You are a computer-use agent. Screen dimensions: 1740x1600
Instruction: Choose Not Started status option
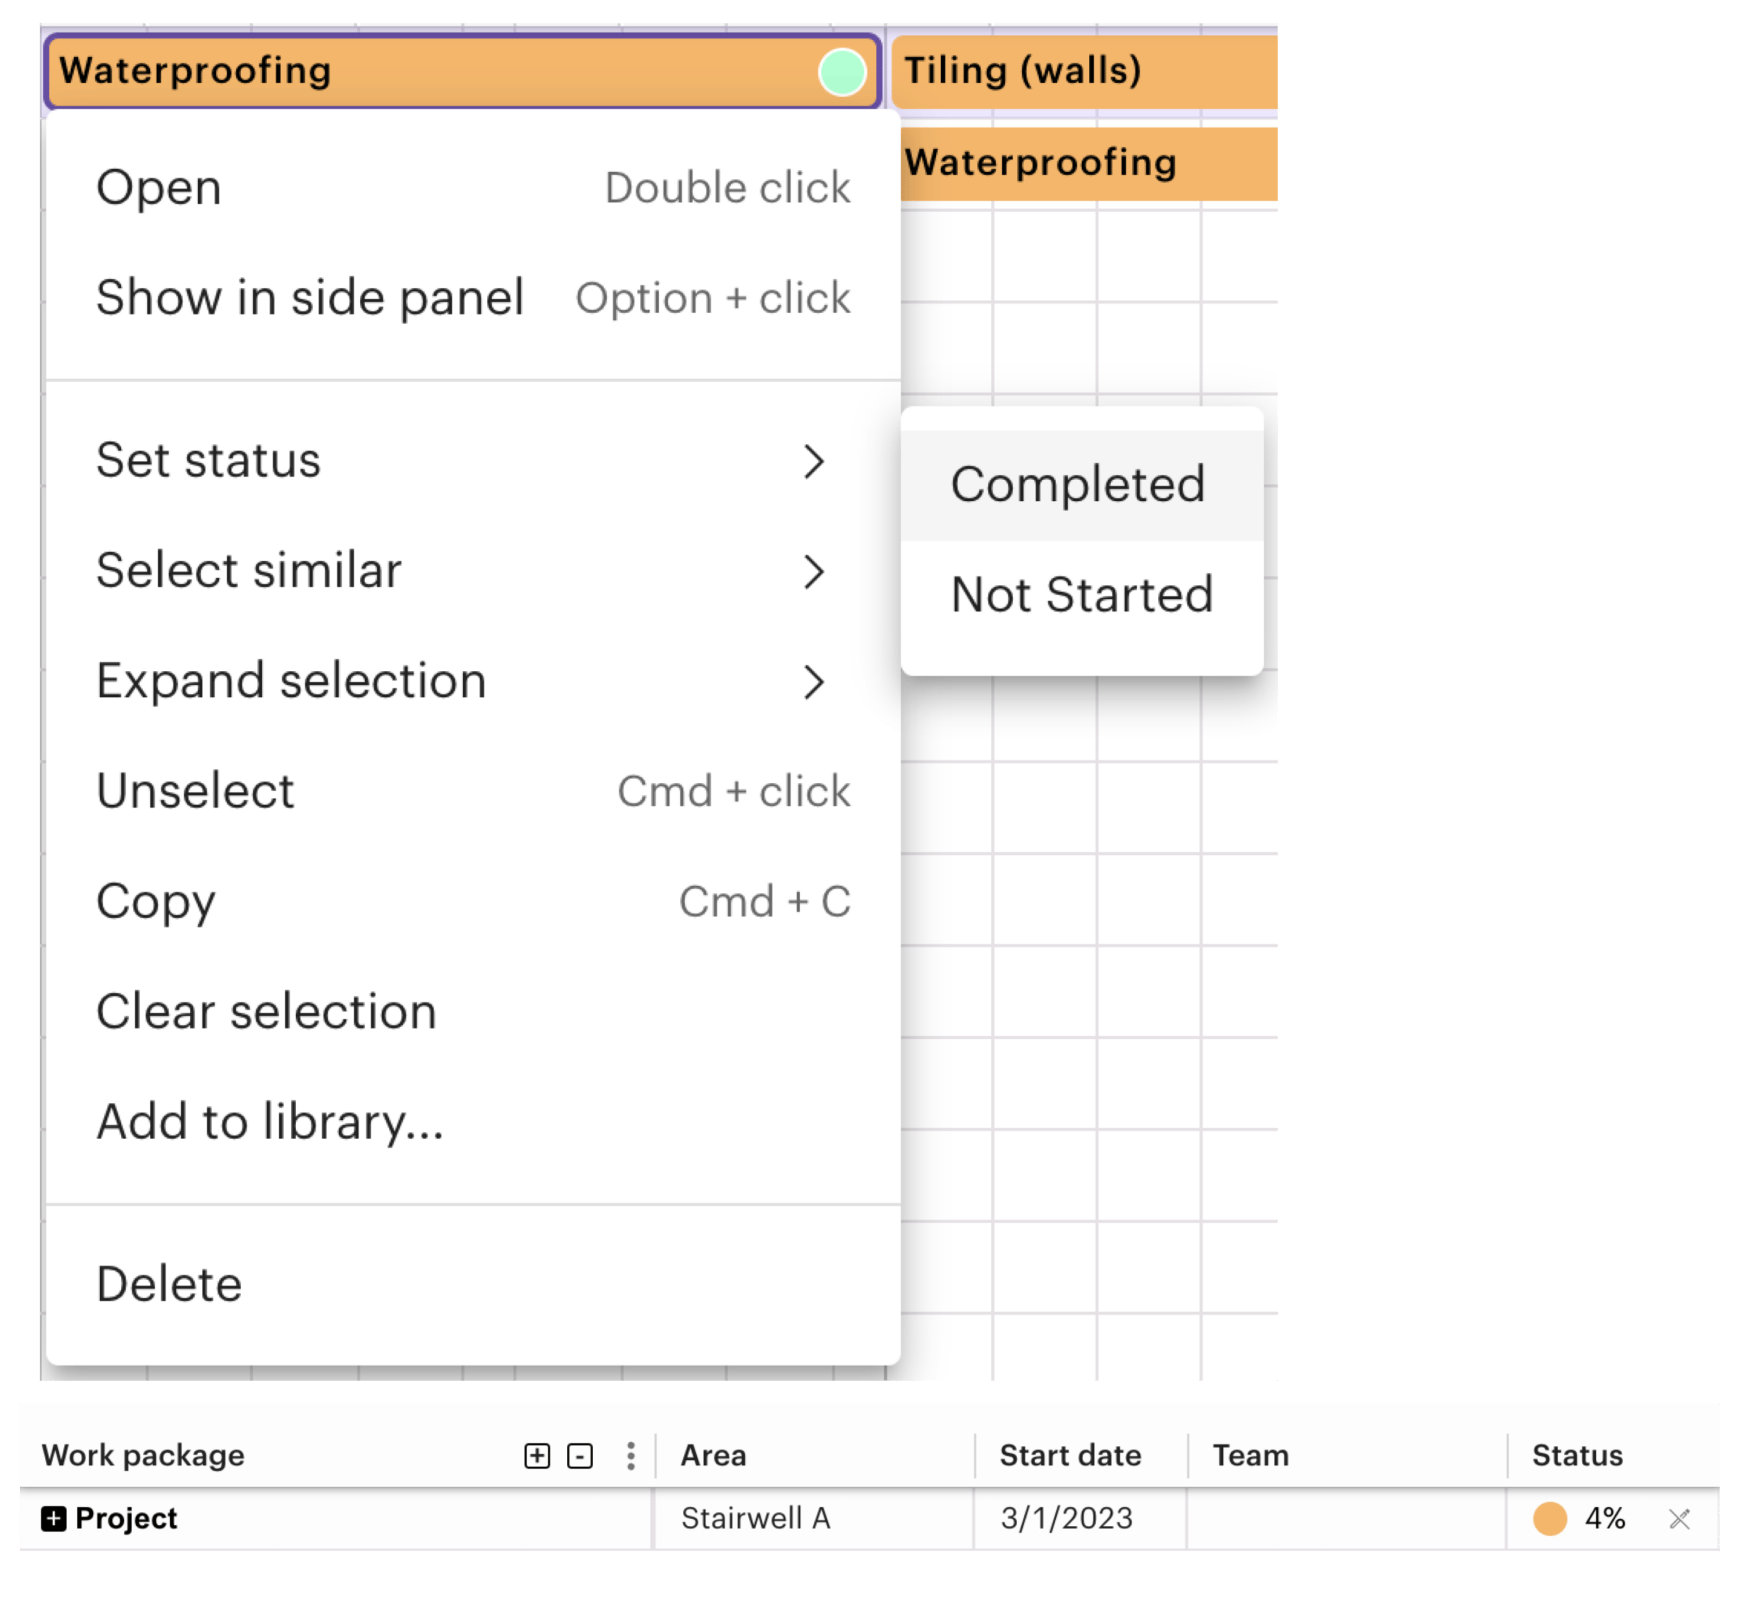pos(1081,595)
